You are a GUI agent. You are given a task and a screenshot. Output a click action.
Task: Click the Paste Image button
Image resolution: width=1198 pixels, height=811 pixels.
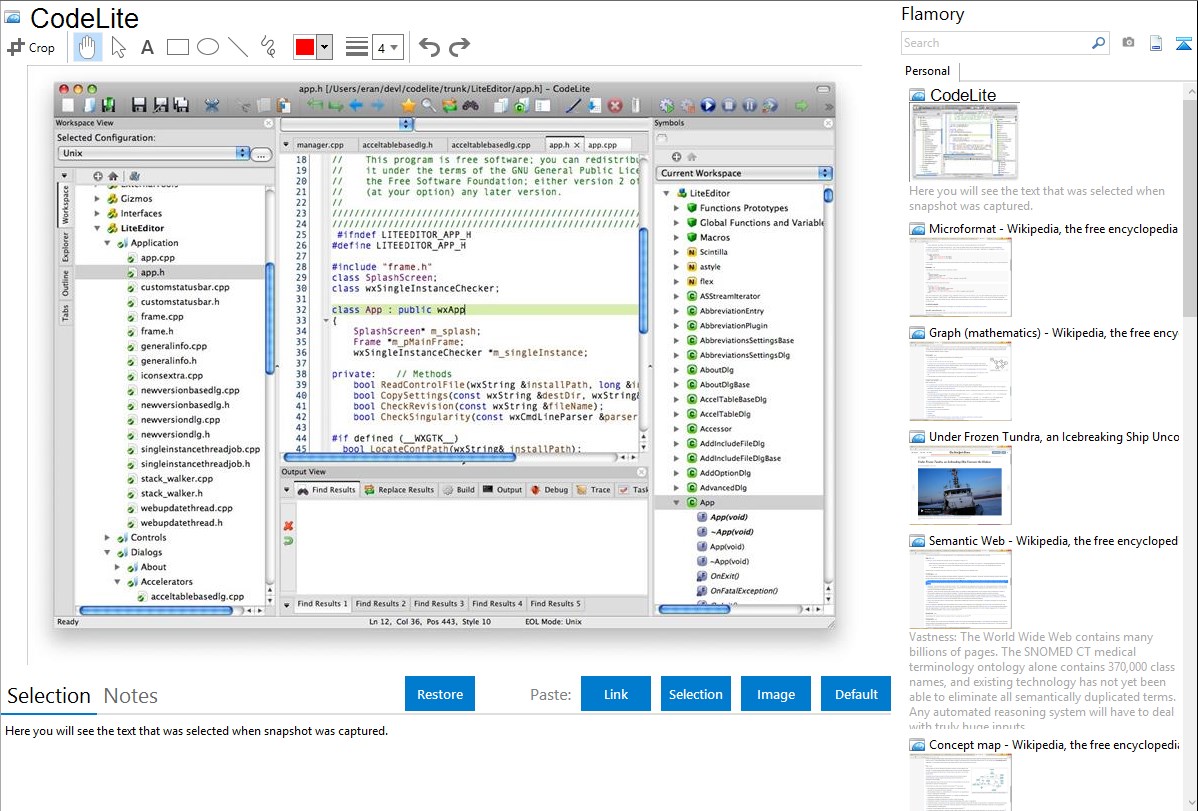776,694
